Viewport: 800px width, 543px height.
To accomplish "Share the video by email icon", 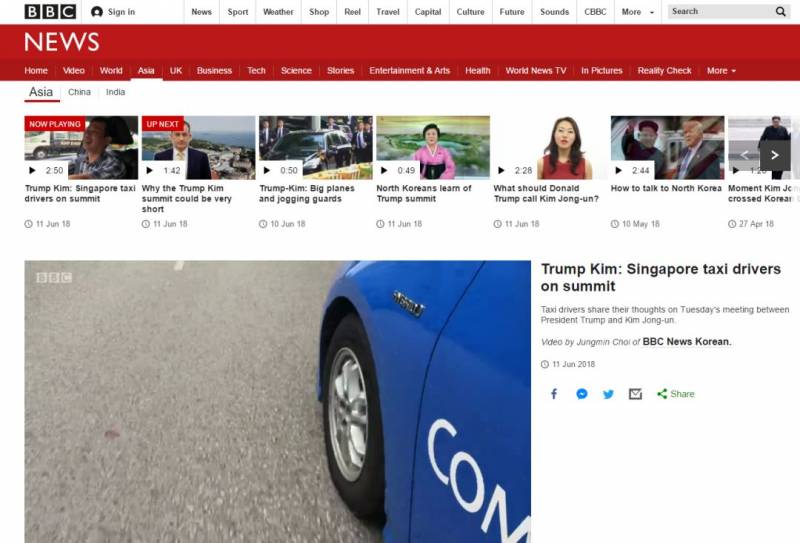I will click(635, 394).
